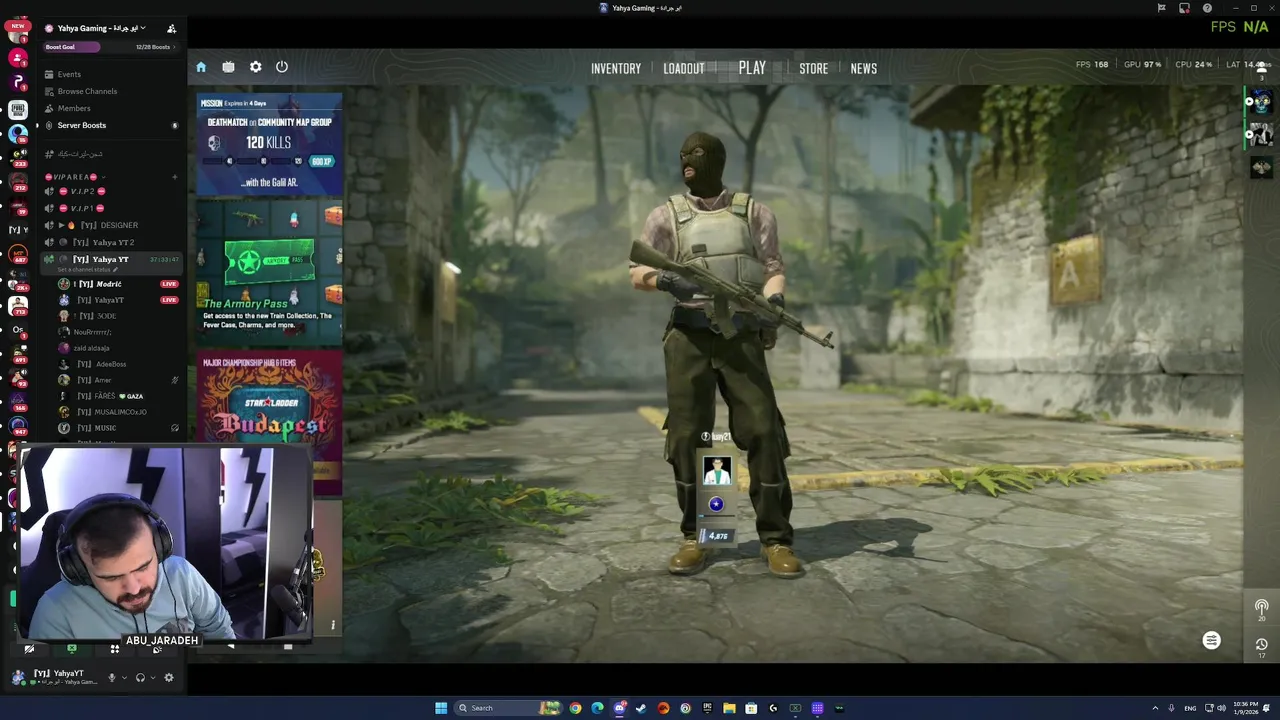Open the Deathmatch 120 Kills mission card
Viewport: 1280px width, 720px height.
click(x=269, y=145)
